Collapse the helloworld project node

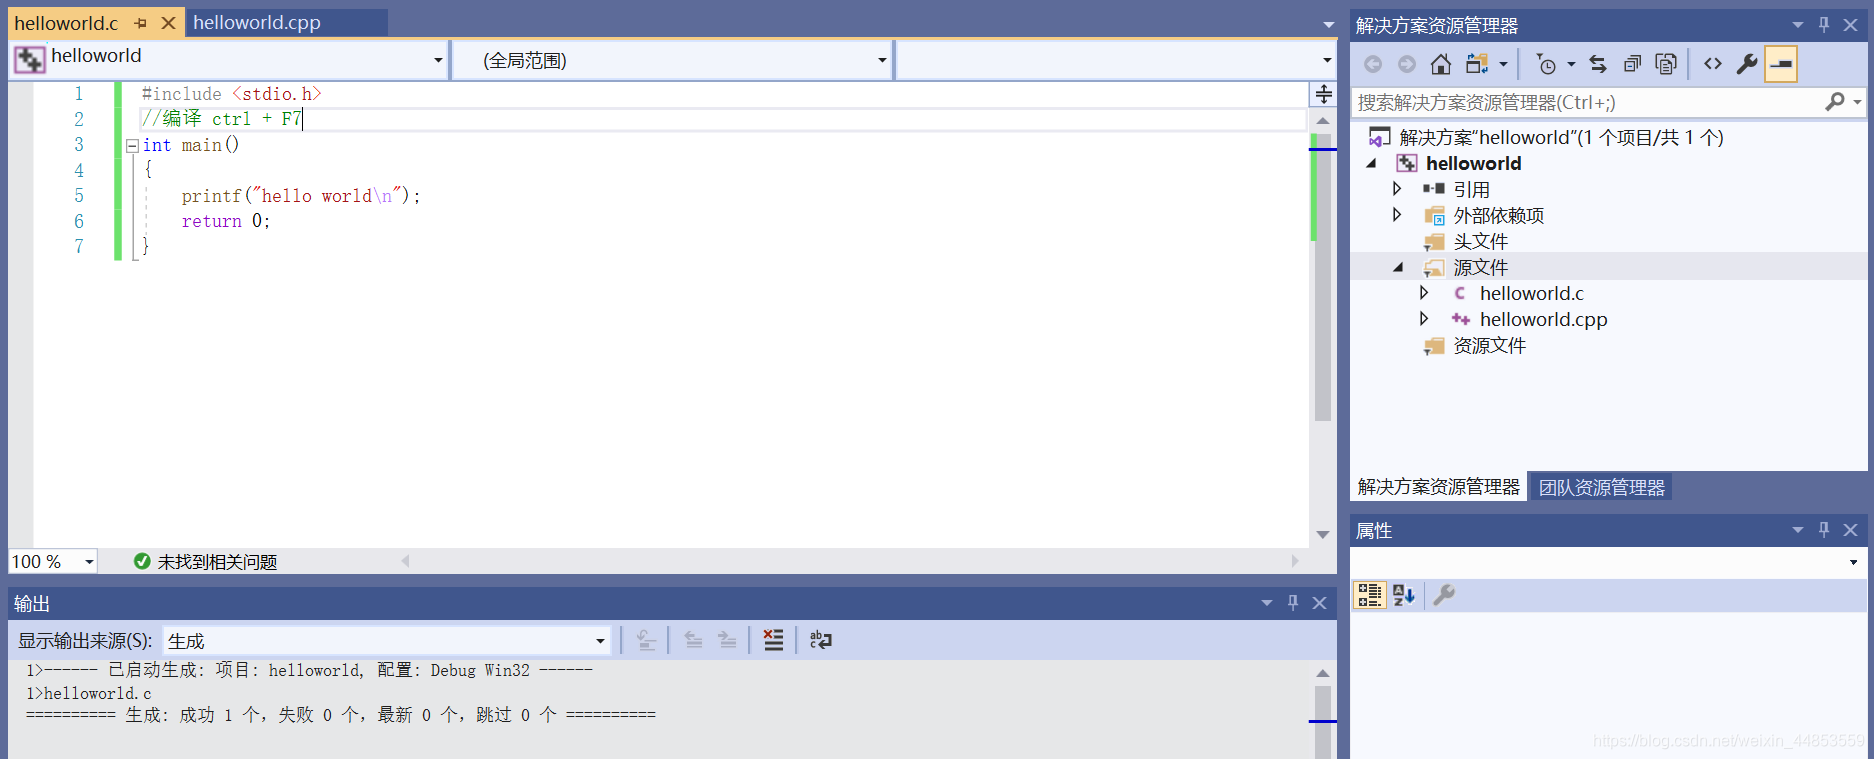tap(1372, 163)
